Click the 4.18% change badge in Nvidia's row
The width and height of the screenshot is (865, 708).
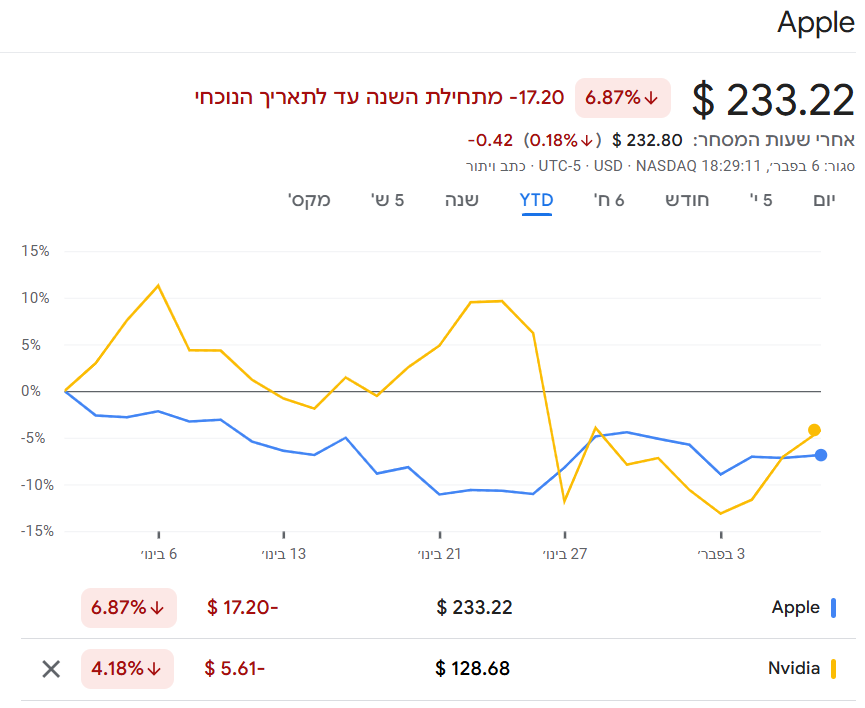tap(128, 668)
